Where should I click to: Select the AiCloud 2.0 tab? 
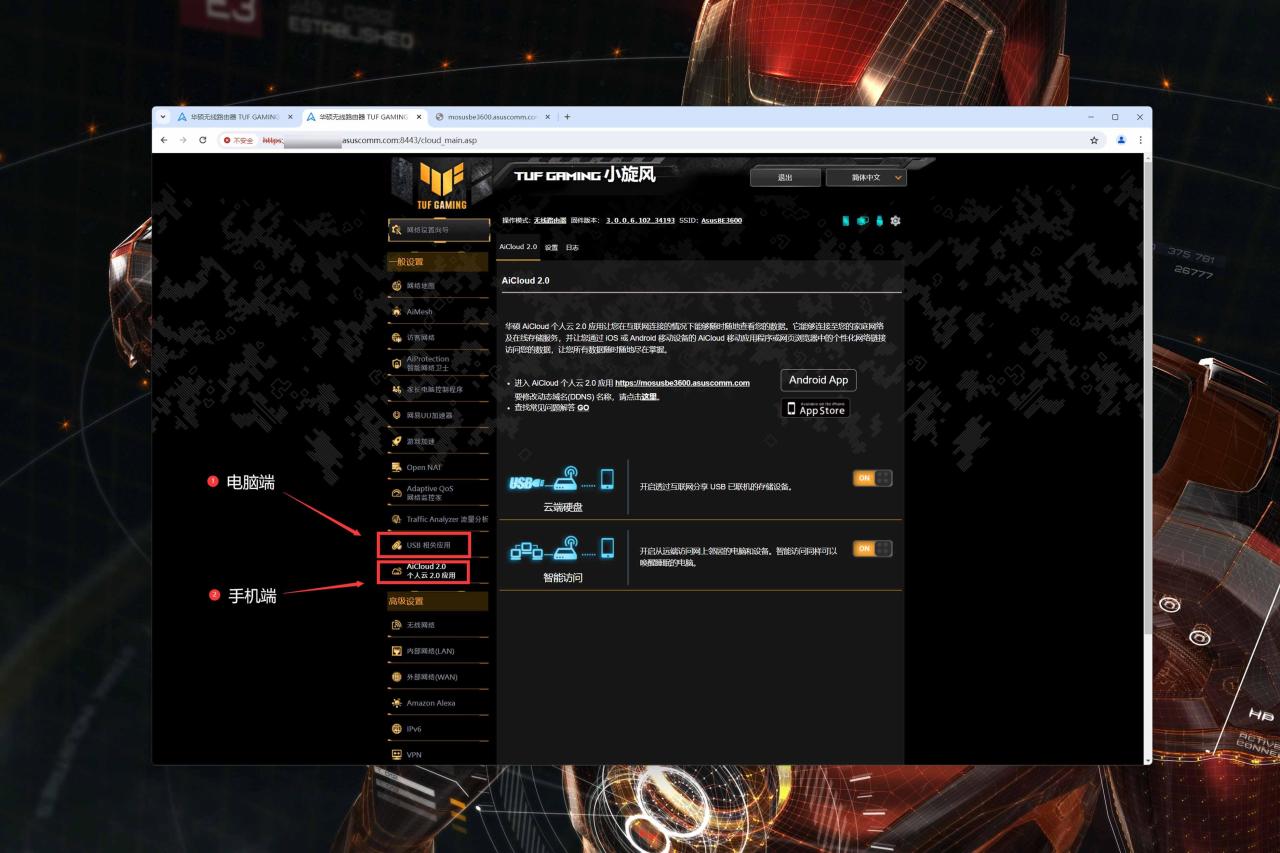click(x=518, y=247)
